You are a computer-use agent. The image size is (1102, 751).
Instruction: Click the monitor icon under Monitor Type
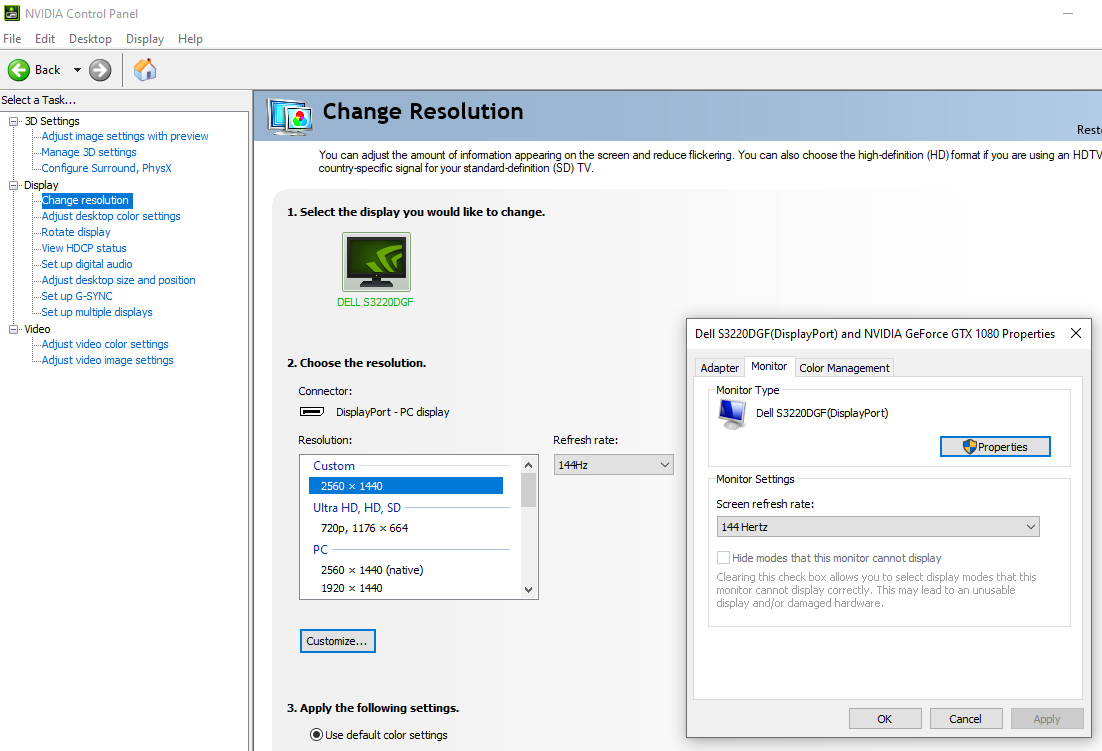[x=732, y=414]
